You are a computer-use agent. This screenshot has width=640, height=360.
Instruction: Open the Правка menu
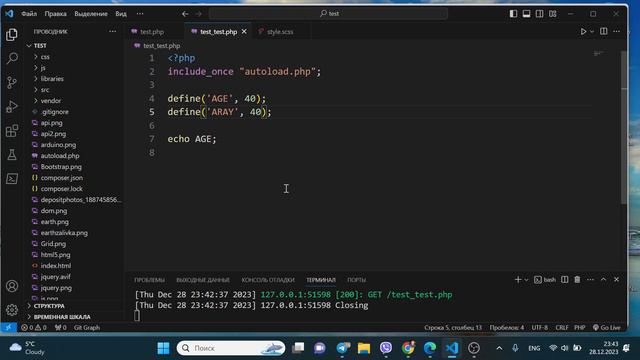pos(56,13)
